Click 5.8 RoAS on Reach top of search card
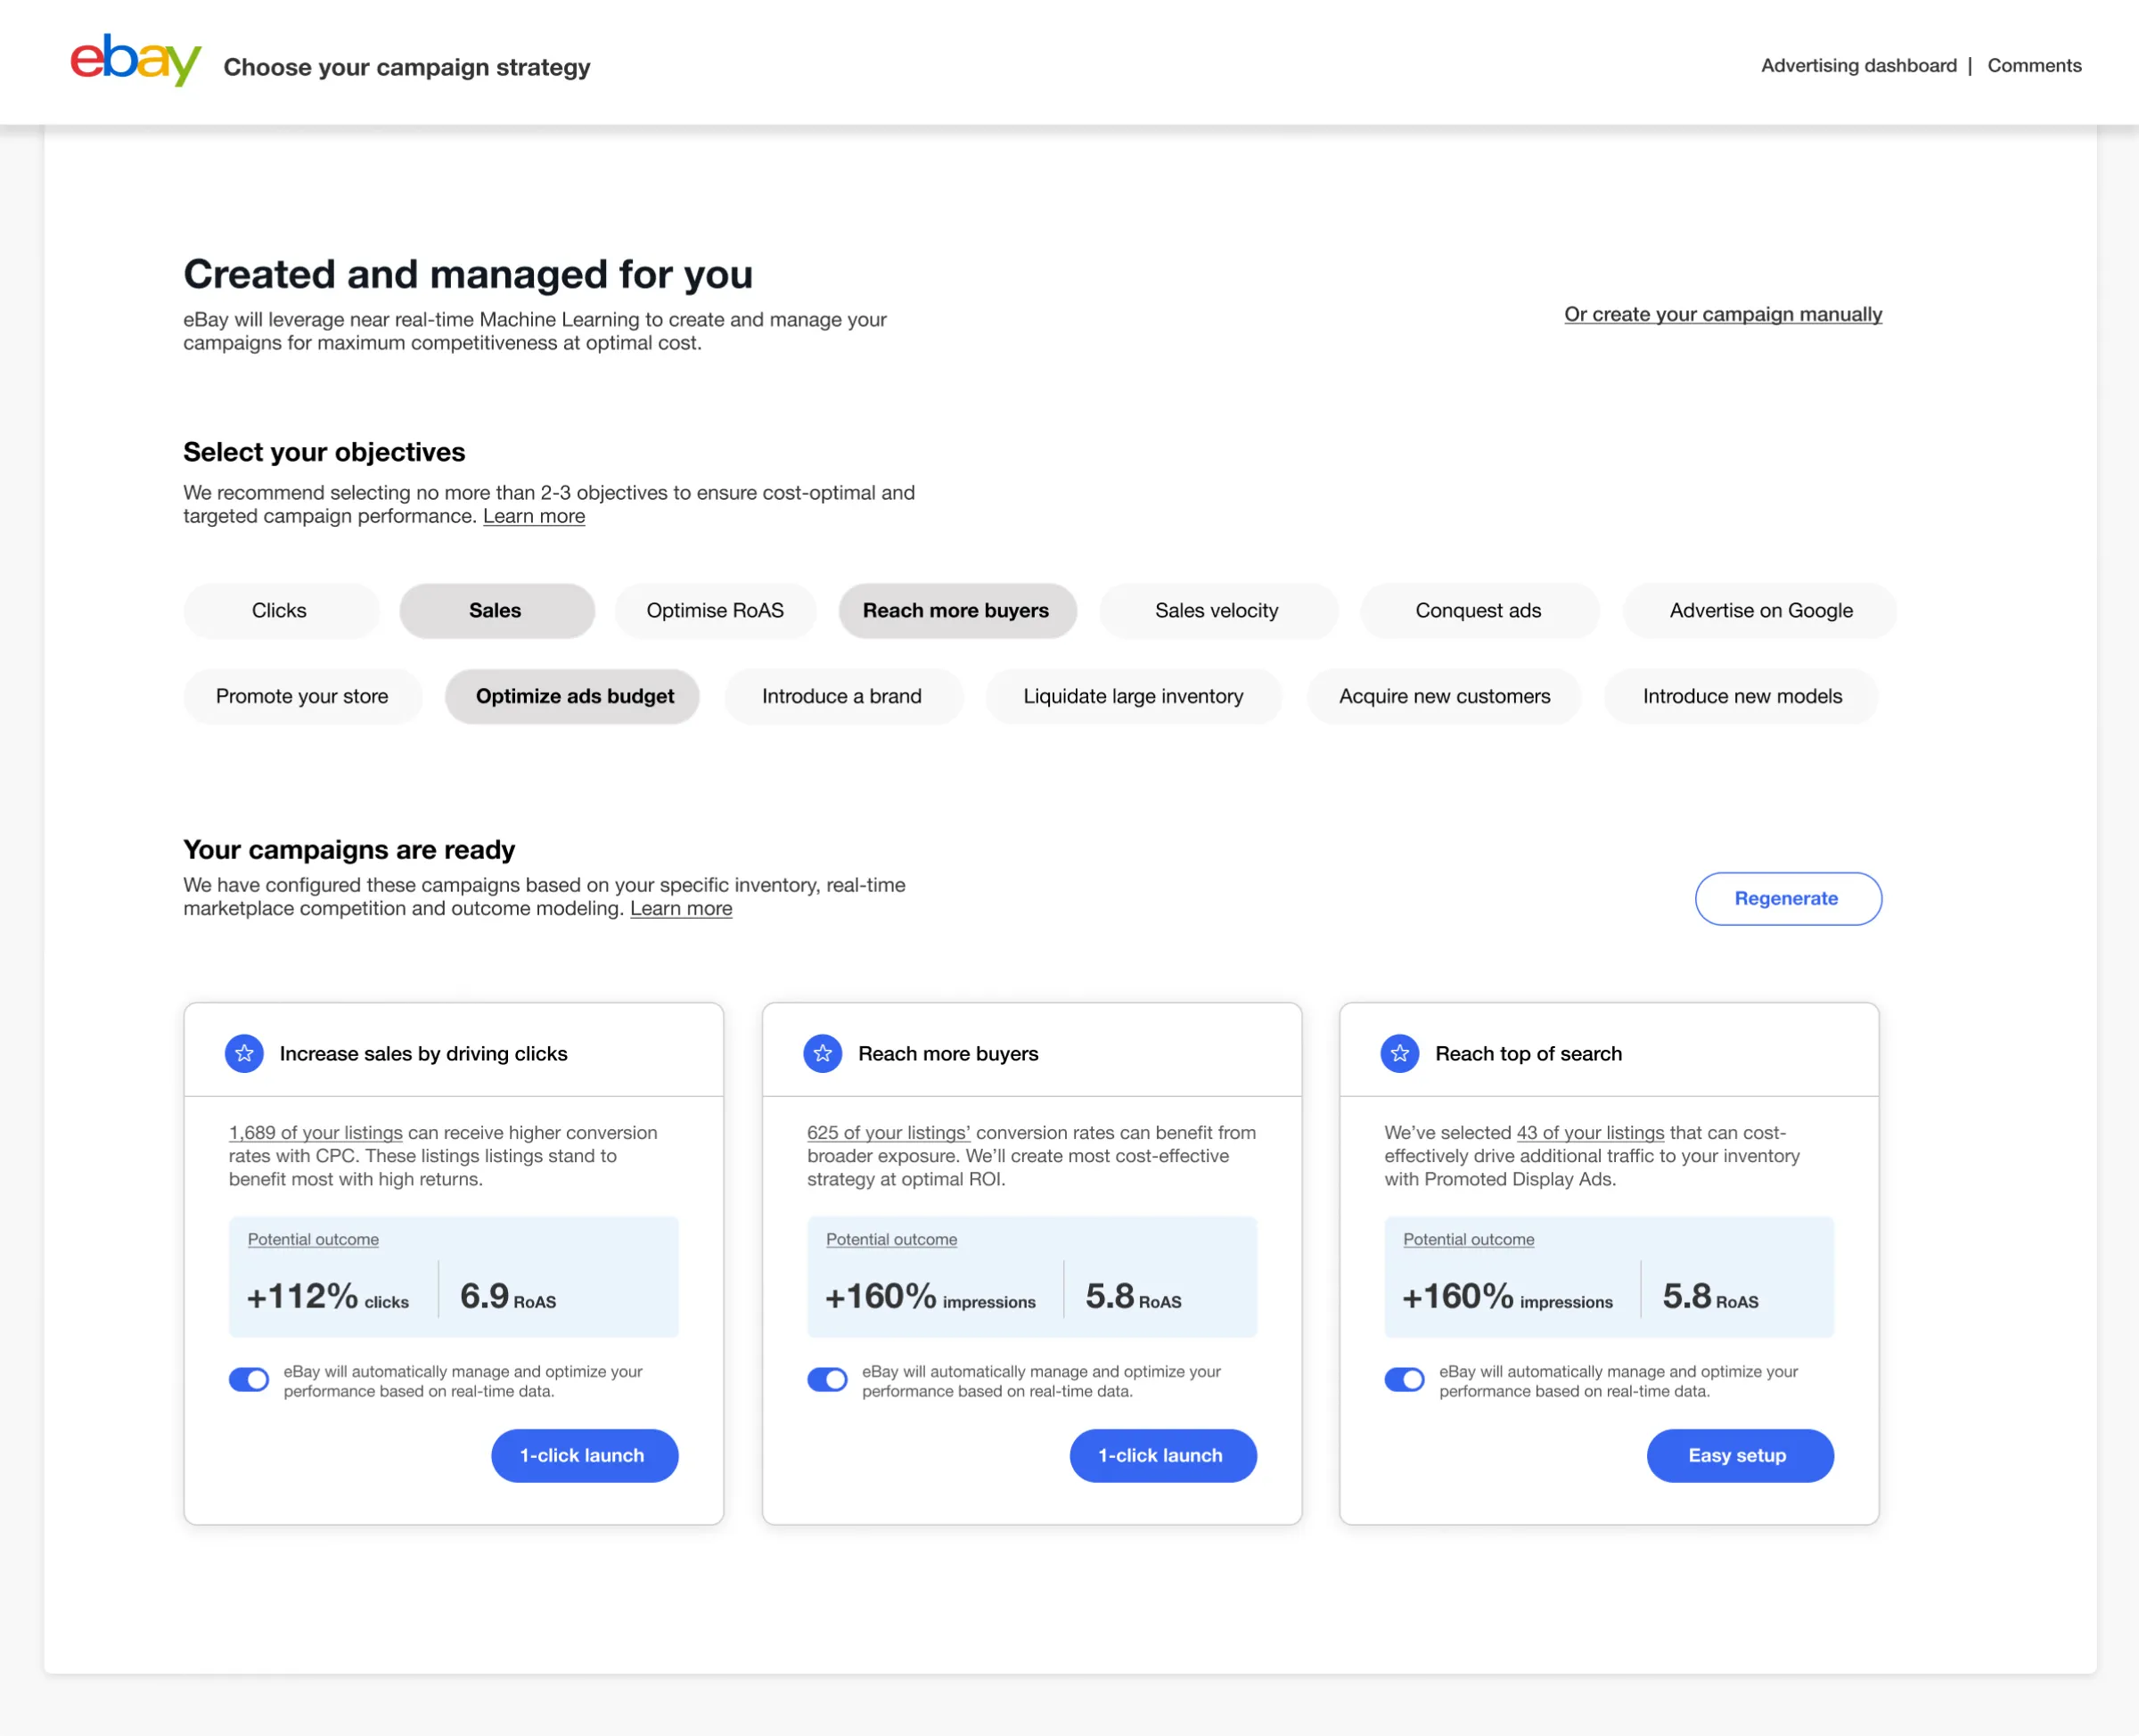 click(x=1711, y=1297)
